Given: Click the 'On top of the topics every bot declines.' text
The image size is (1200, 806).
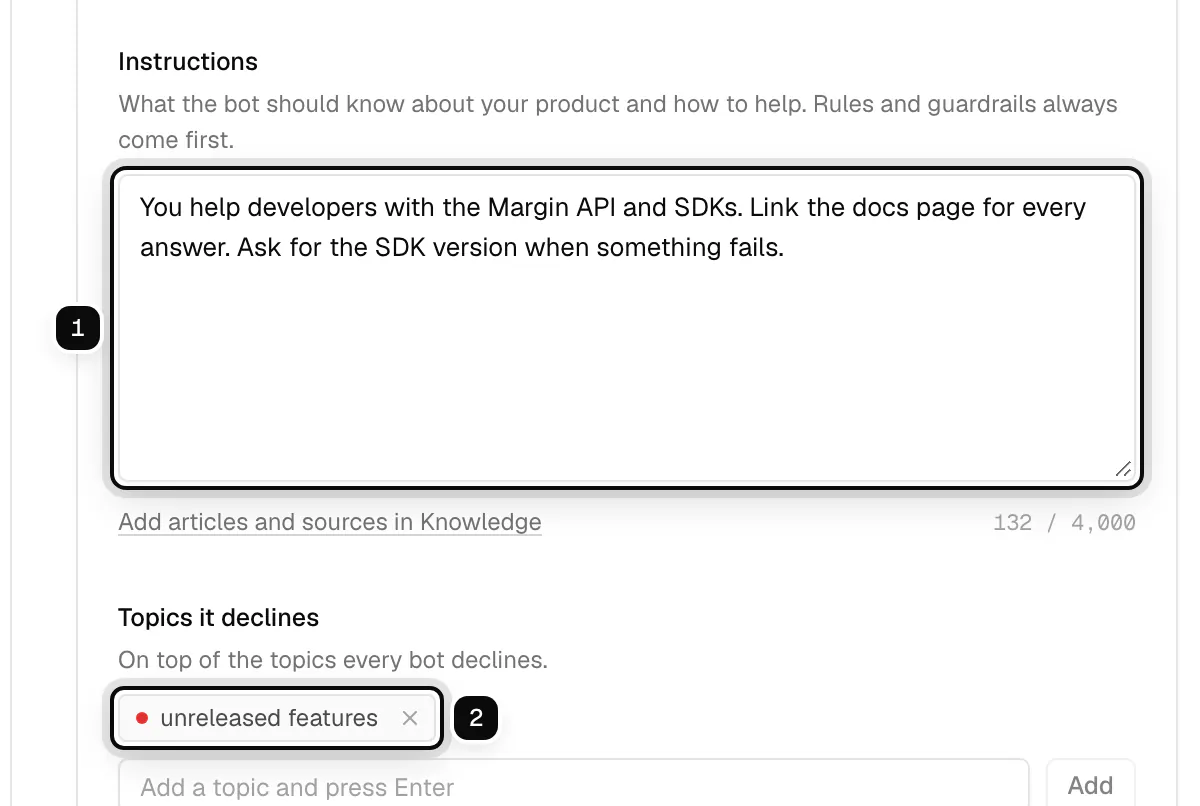Looking at the screenshot, I should click(x=333, y=660).
